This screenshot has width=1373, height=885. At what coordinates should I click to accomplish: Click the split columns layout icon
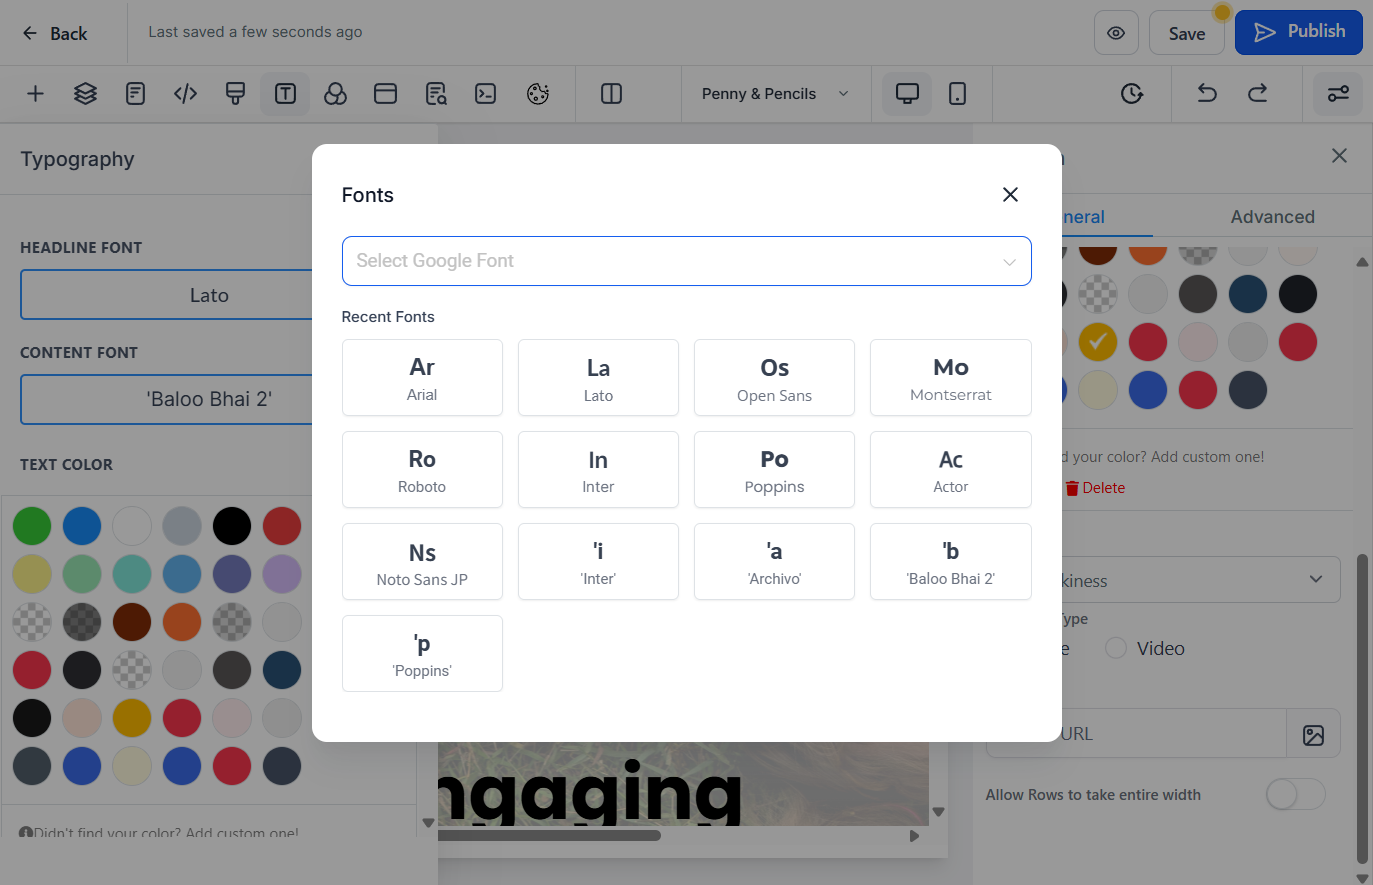611,94
